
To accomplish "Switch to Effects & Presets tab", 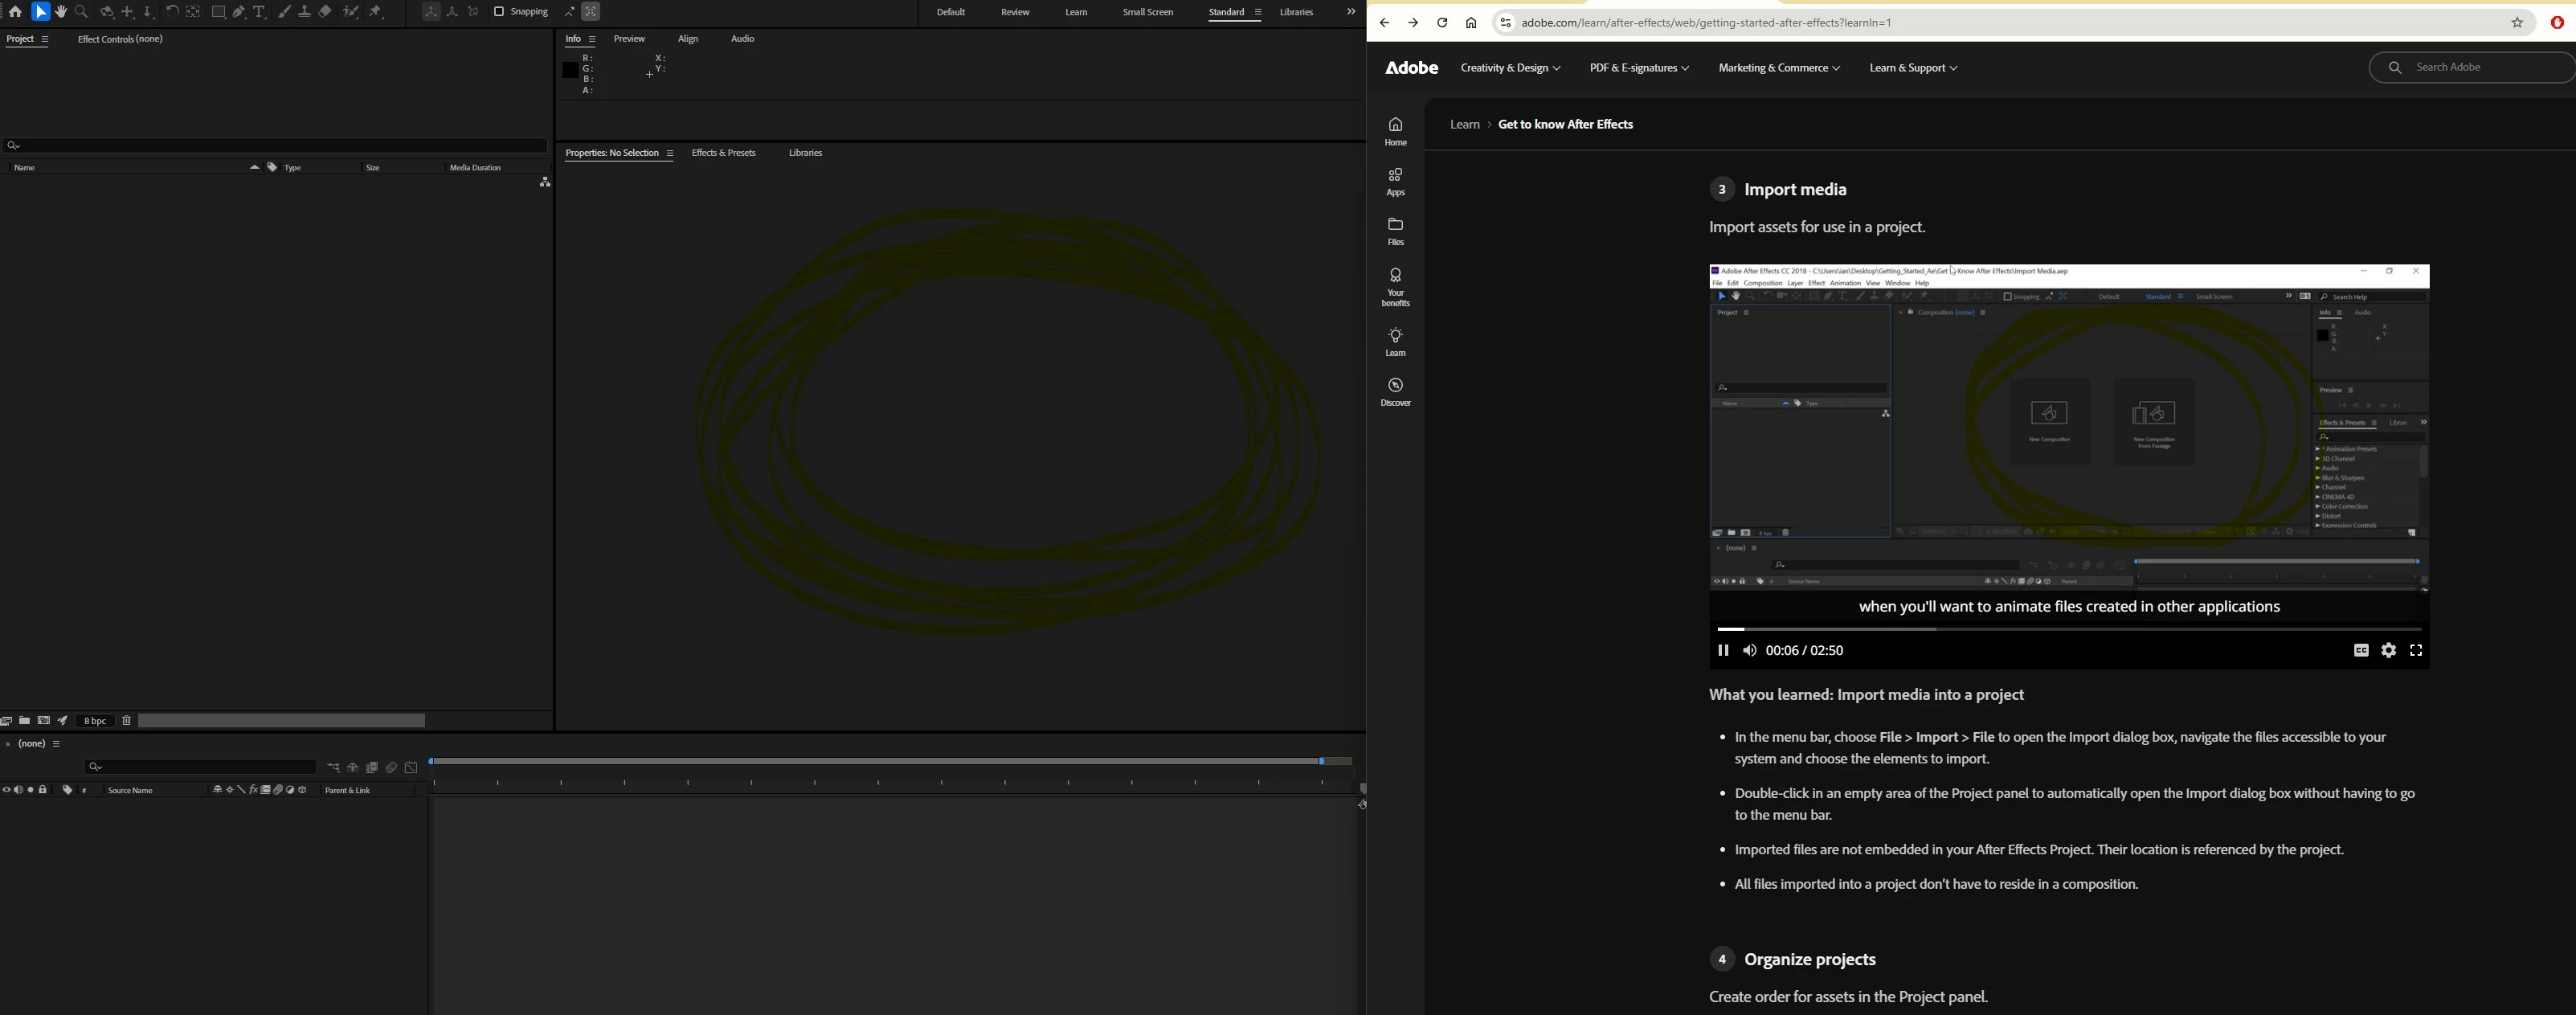I will 723,153.
